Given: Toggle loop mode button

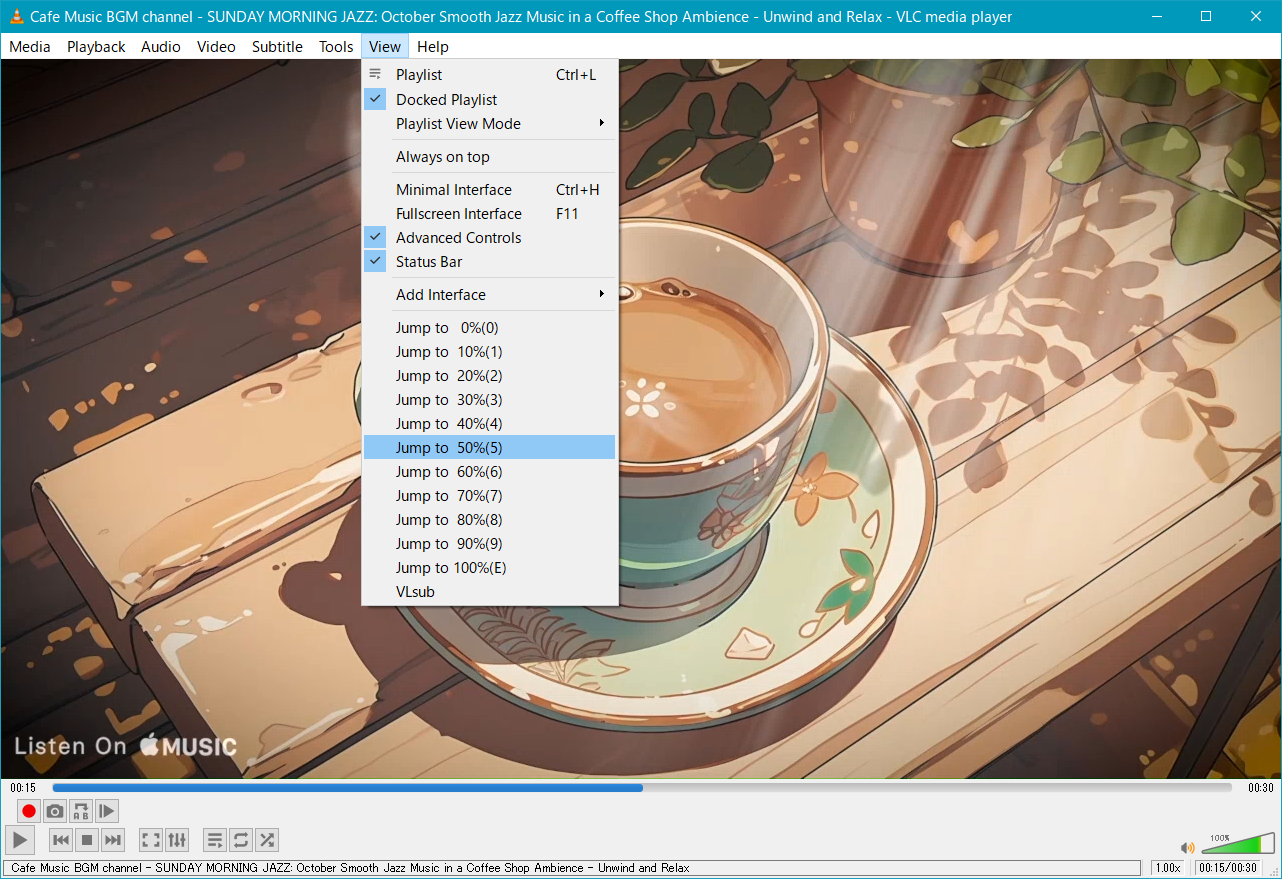Looking at the screenshot, I should [x=241, y=840].
